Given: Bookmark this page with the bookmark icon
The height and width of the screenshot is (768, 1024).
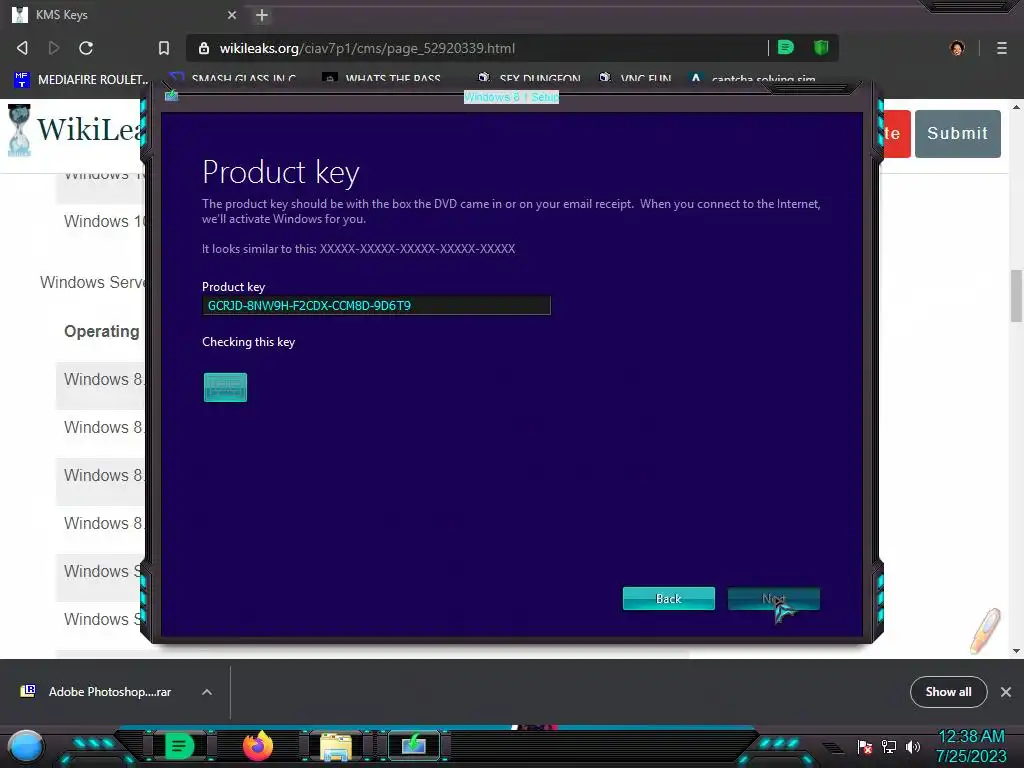Looking at the screenshot, I should [164, 48].
